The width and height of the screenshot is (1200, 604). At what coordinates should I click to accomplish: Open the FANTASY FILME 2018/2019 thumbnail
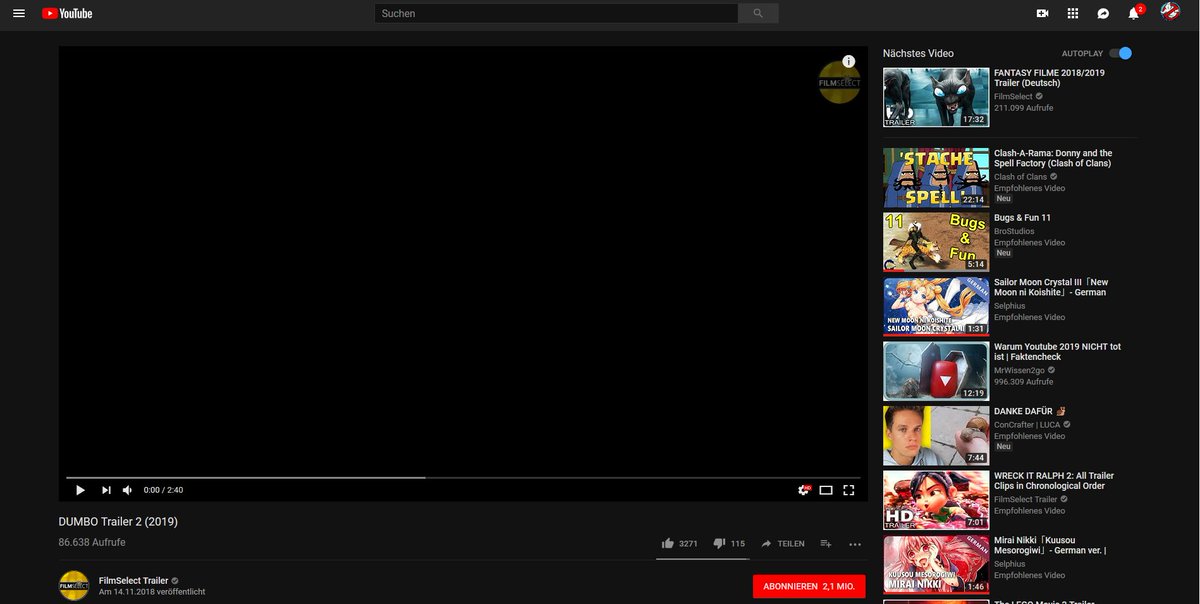coord(936,97)
